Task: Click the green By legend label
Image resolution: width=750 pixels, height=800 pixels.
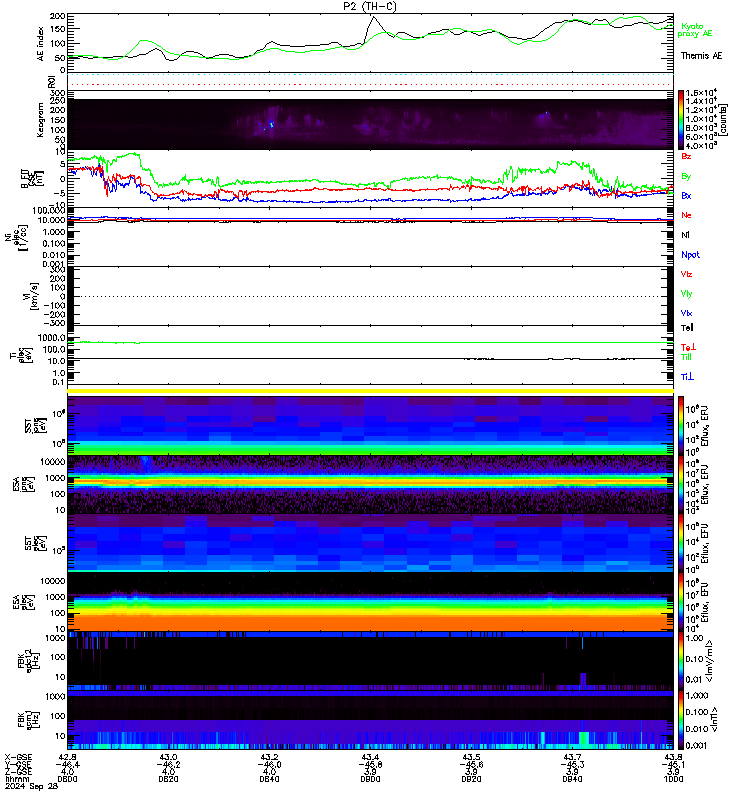Action: [686, 176]
